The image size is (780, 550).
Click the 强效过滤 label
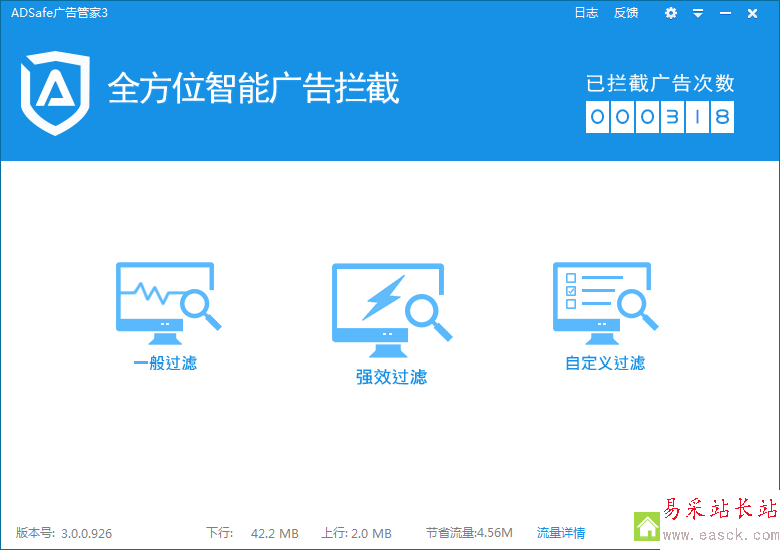(x=391, y=377)
